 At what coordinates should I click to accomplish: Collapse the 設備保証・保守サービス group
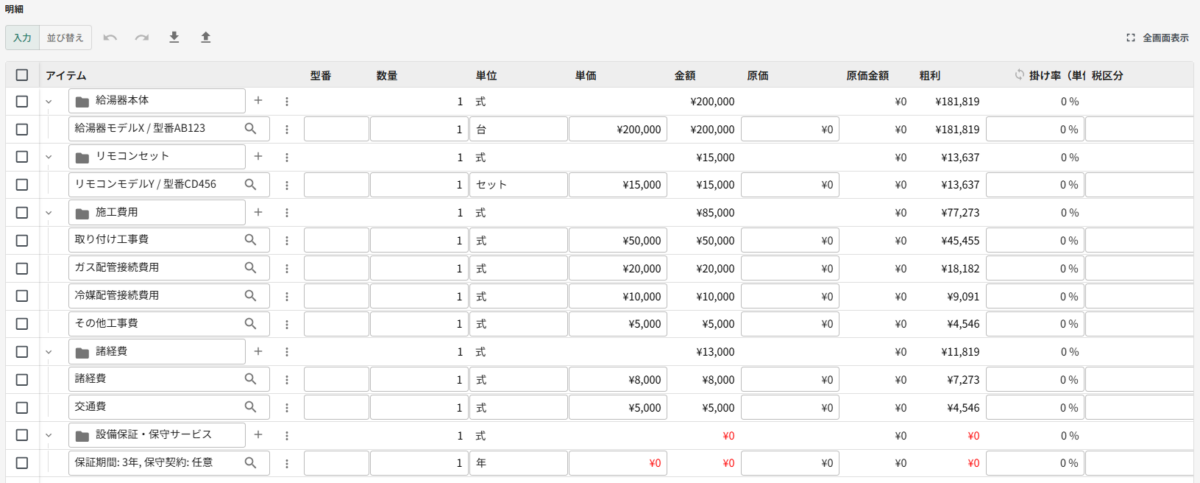tap(48, 435)
